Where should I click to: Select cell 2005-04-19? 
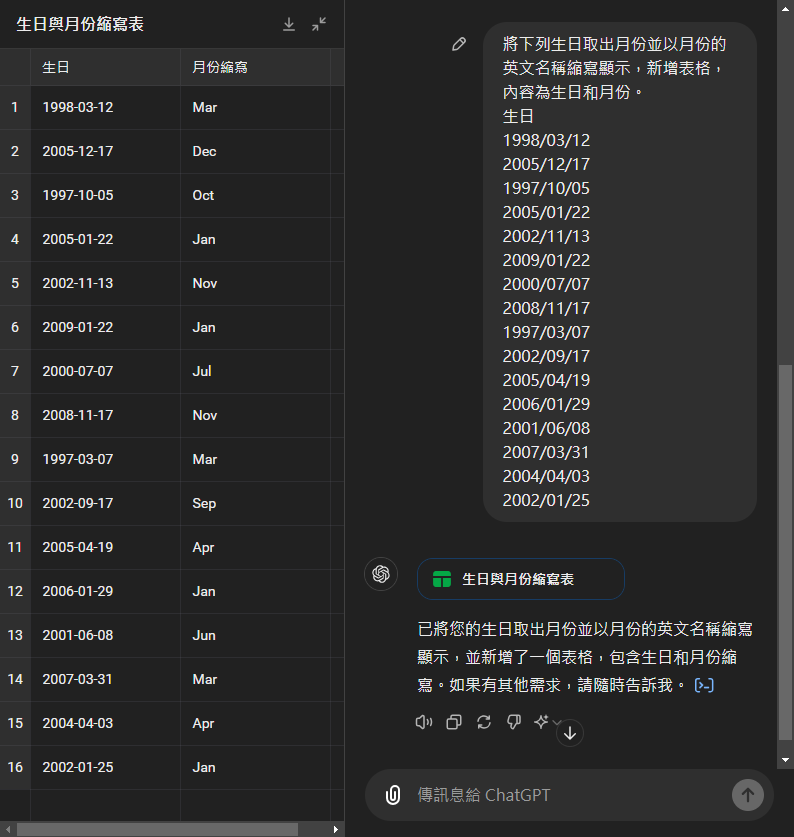(105, 547)
